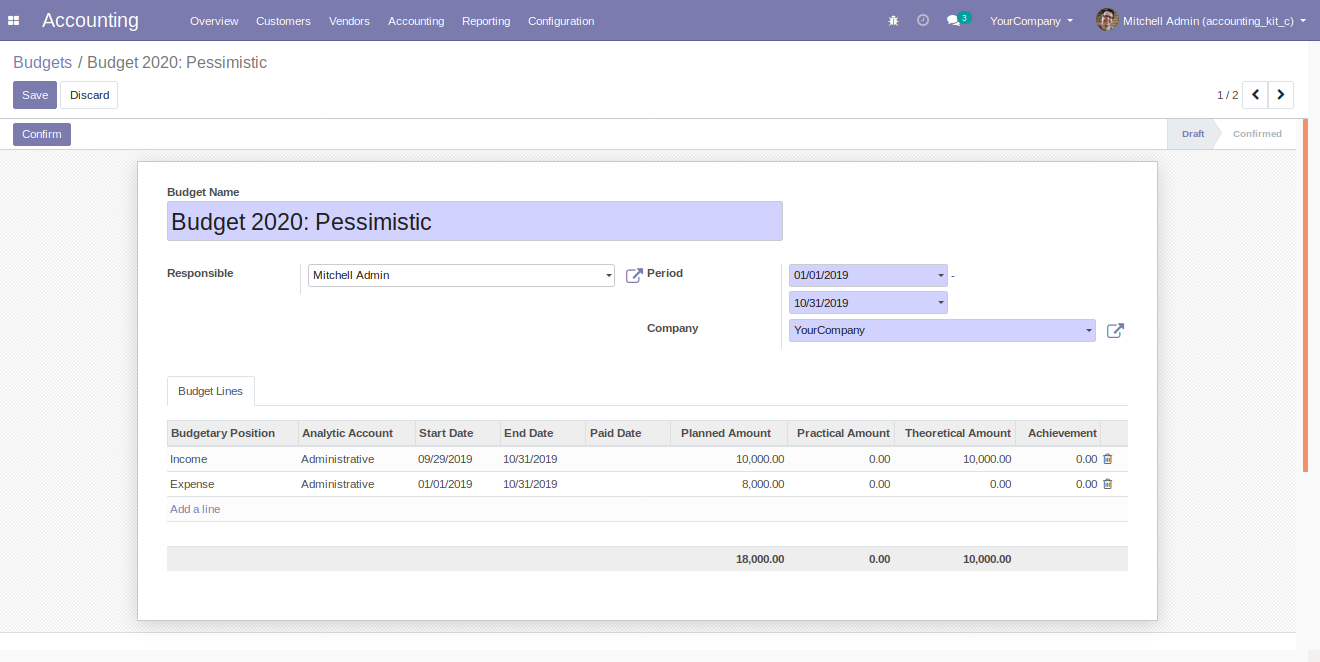Open the Company selection dropdown

click(1089, 331)
